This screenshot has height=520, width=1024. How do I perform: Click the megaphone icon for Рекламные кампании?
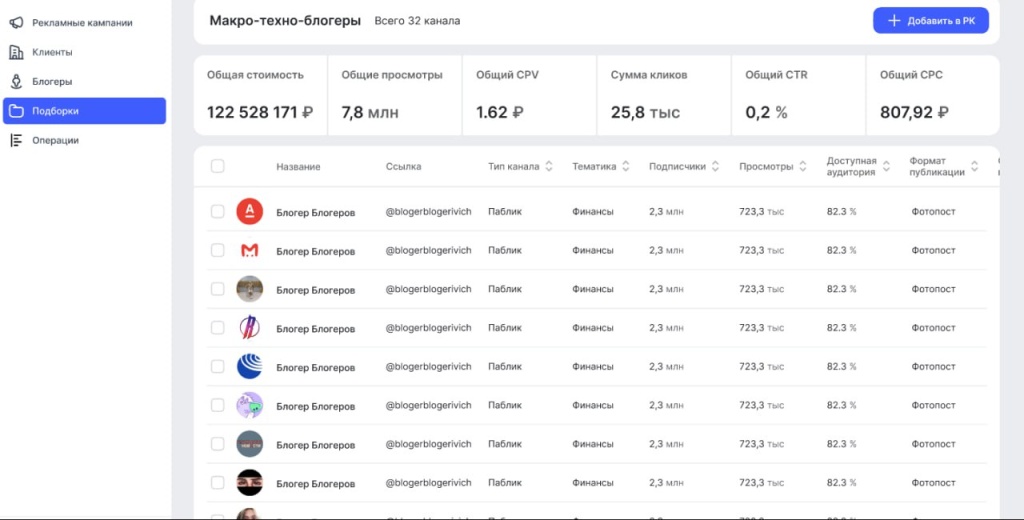16,23
